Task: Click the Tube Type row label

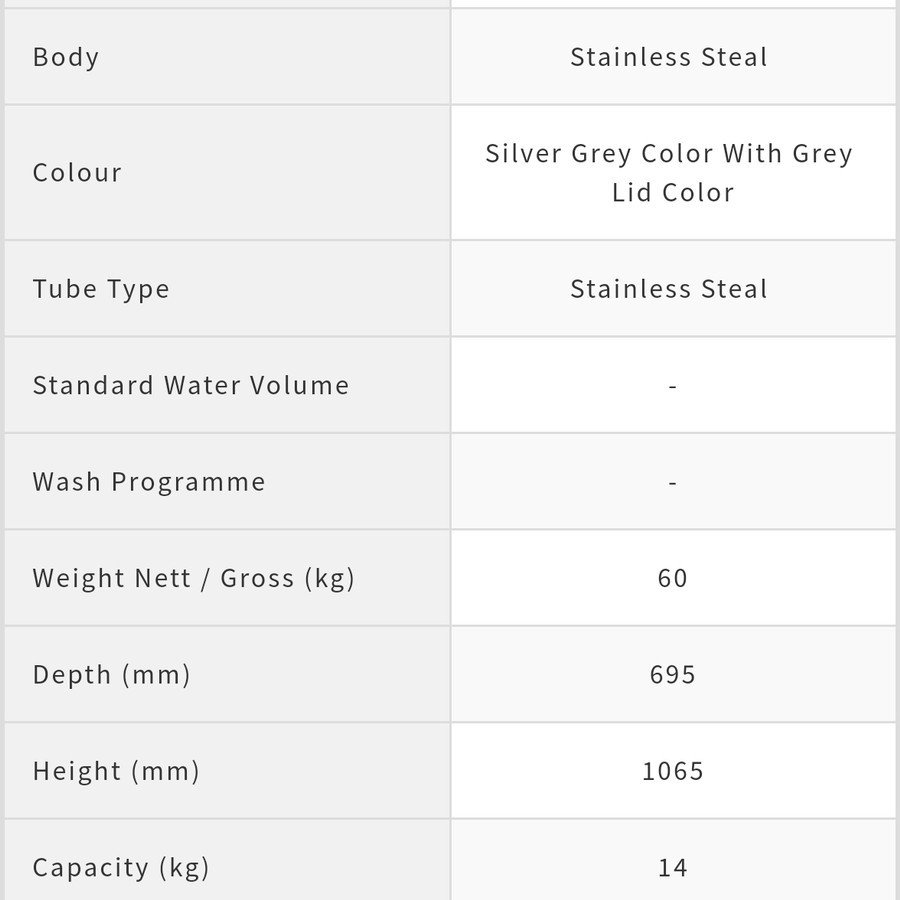Action: tap(101, 289)
